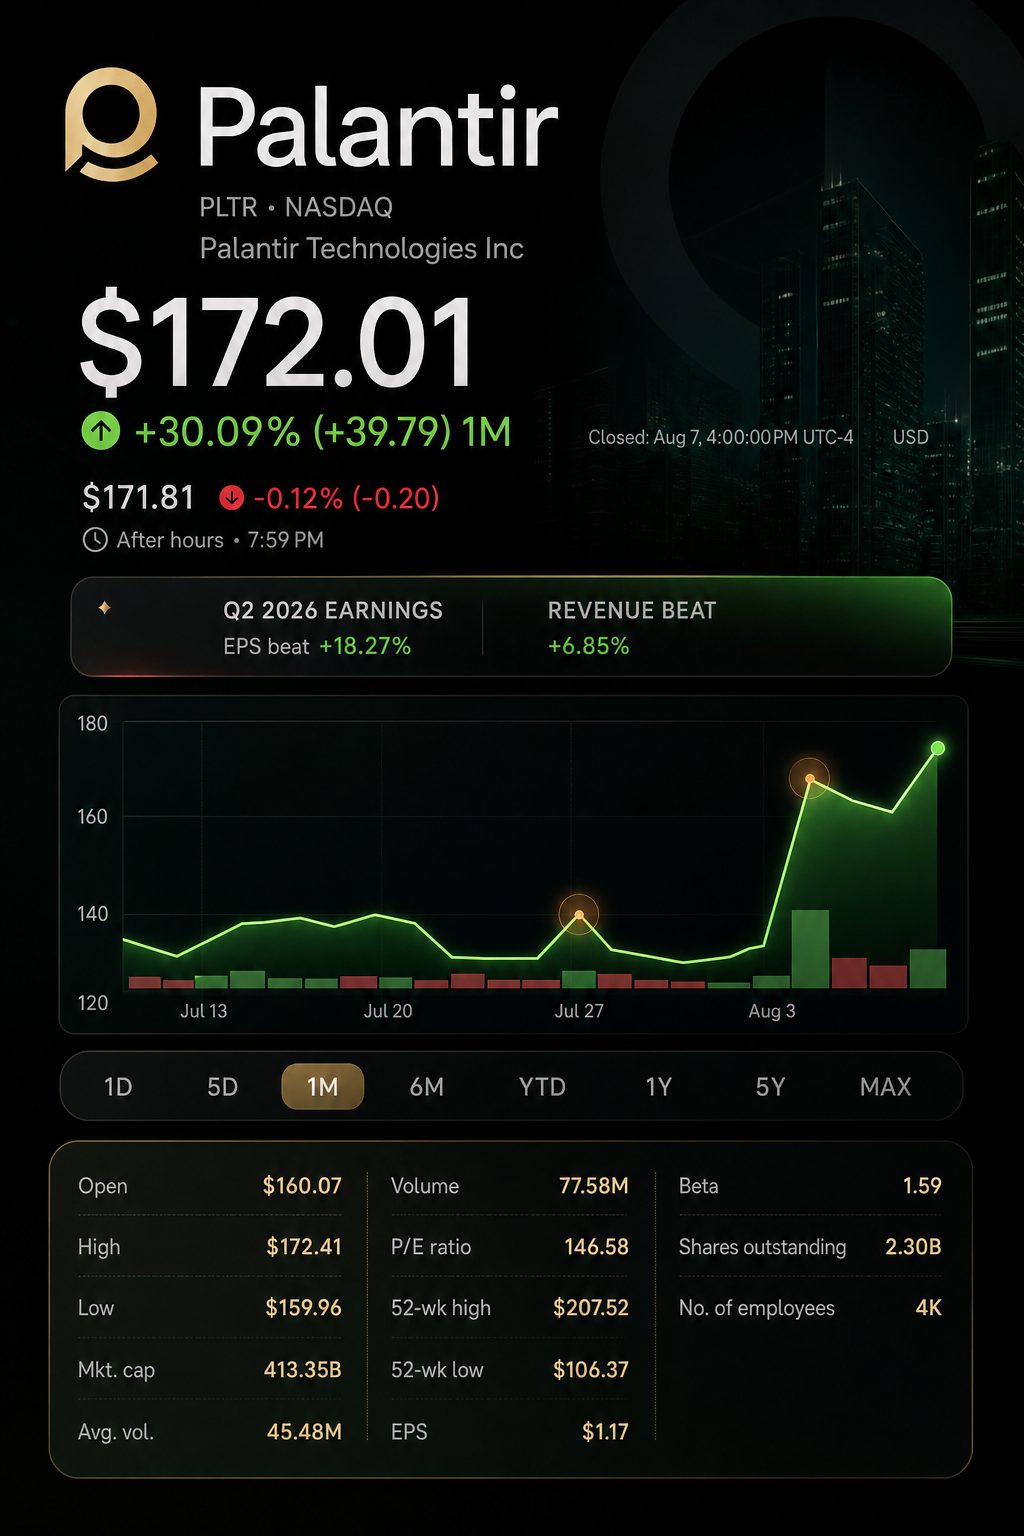Click the 120 y-axis label
This screenshot has width=1024, height=1536.
coord(93,1003)
